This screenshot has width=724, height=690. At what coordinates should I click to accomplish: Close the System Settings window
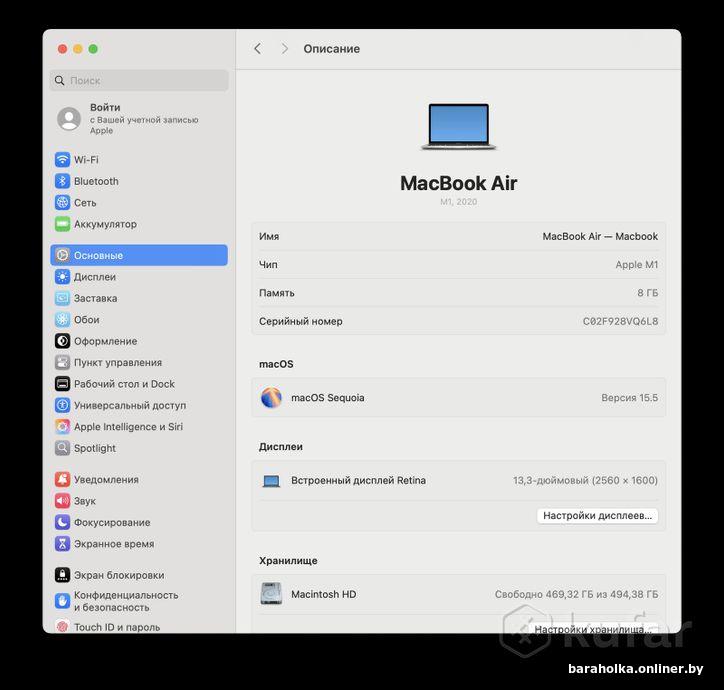(x=62, y=49)
